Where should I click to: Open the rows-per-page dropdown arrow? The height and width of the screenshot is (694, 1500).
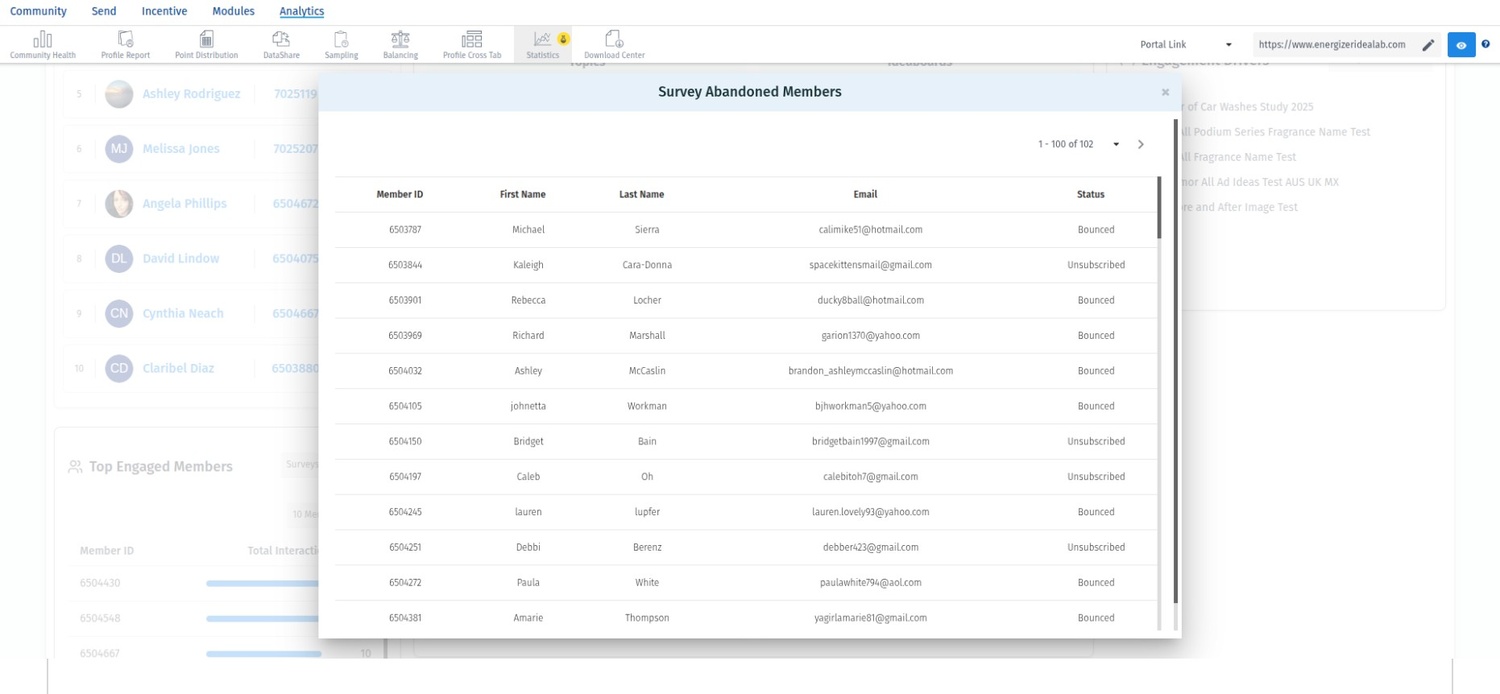click(1116, 144)
